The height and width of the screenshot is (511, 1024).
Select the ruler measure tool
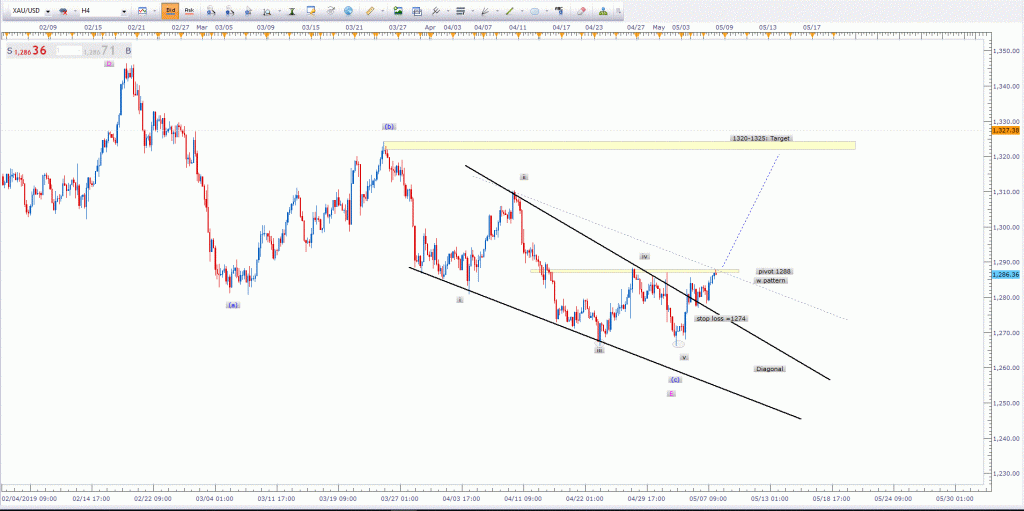(370, 11)
